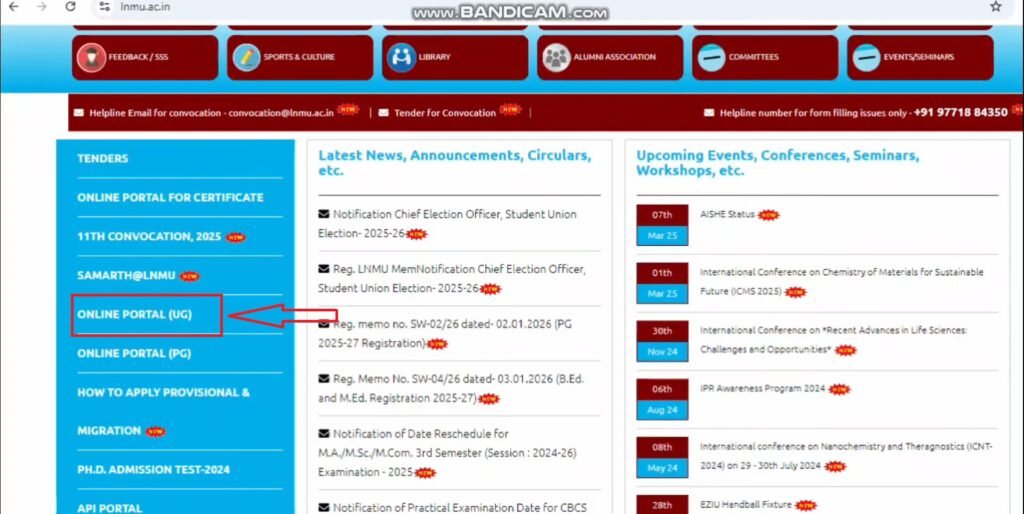Open Notification Chief Election Officer, Student Union Election news
This screenshot has height=514, width=1024.
447,223
